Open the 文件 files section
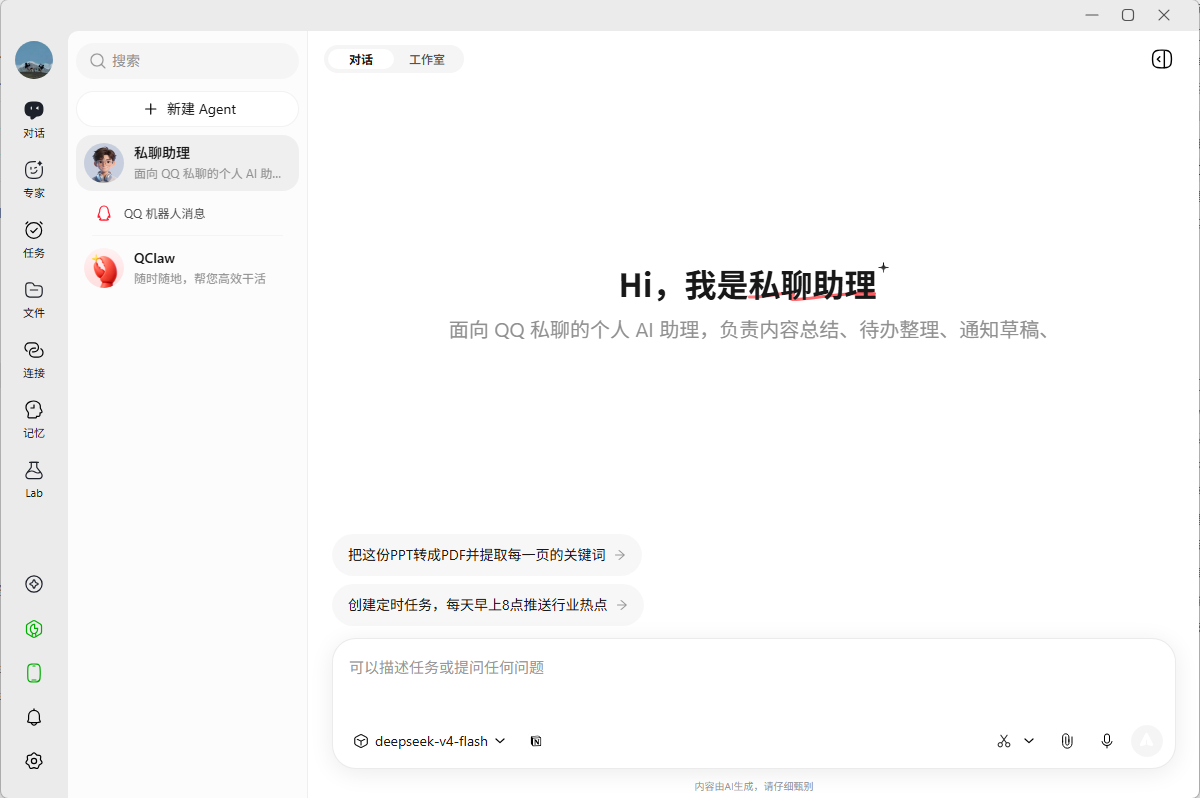This screenshot has width=1200, height=798. (34, 299)
